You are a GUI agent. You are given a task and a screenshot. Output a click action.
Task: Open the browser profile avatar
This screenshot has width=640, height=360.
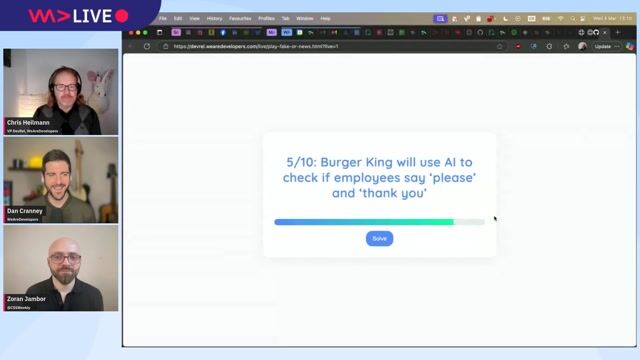(582, 47)
